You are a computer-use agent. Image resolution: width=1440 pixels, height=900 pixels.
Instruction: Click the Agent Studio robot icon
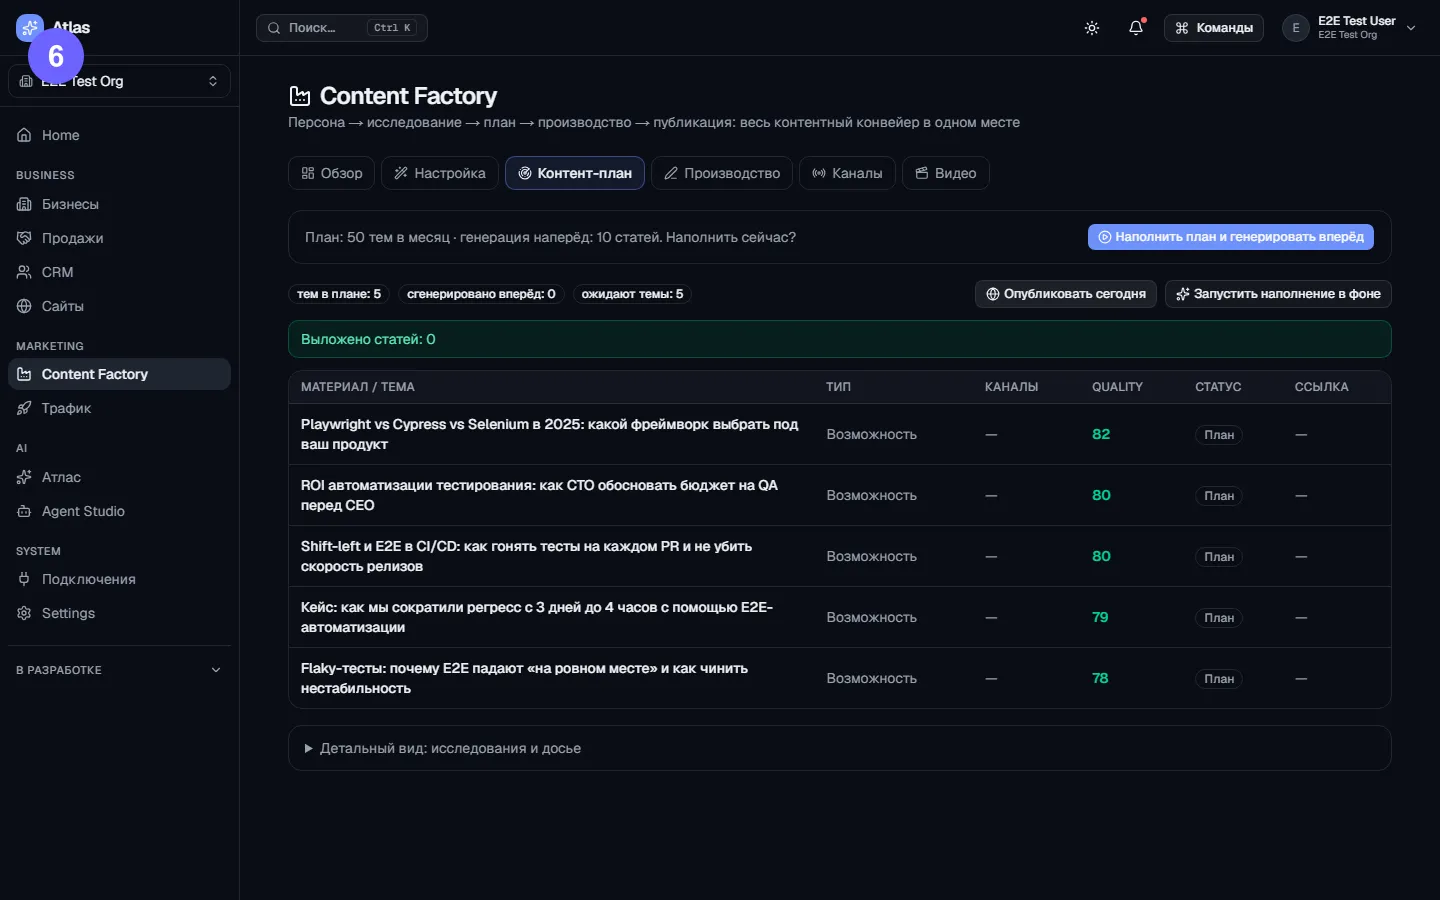[24, 511]
